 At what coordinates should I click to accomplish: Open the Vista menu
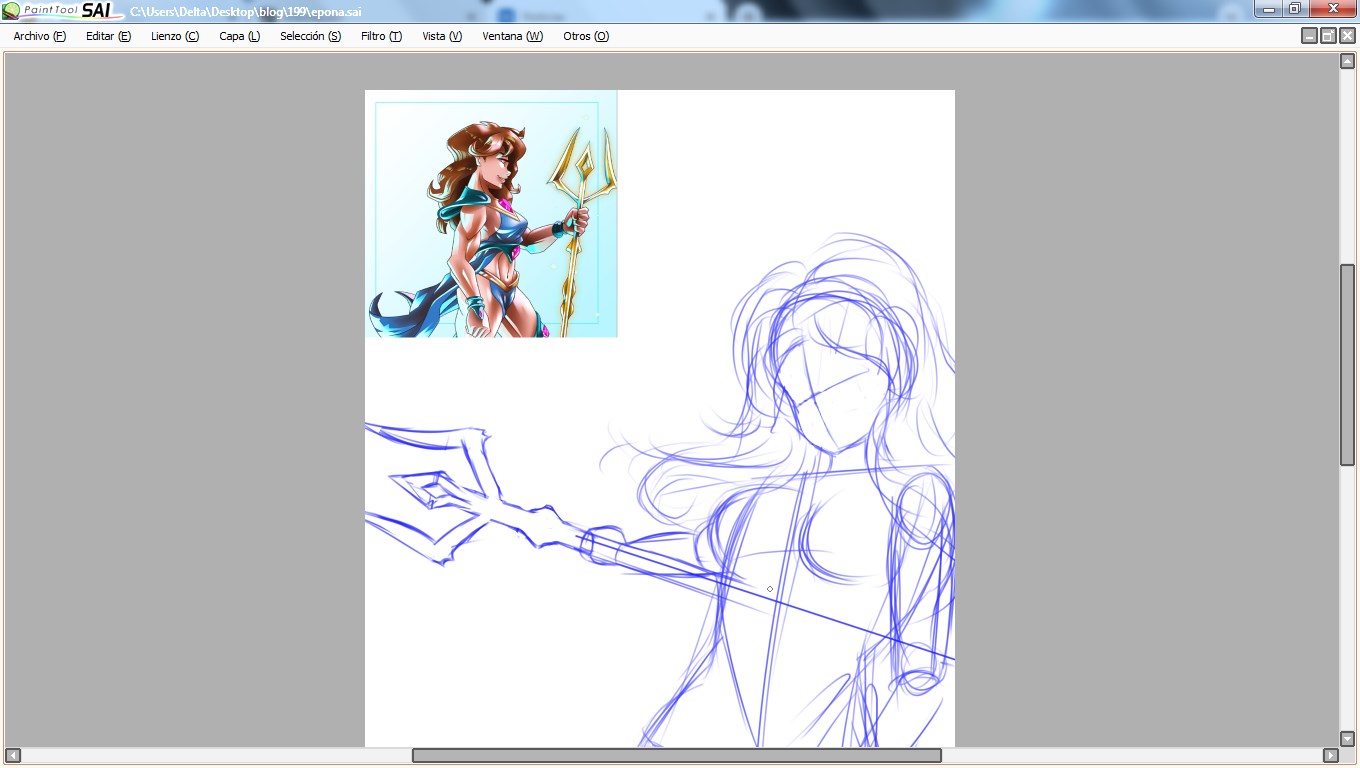coord(442,36)
